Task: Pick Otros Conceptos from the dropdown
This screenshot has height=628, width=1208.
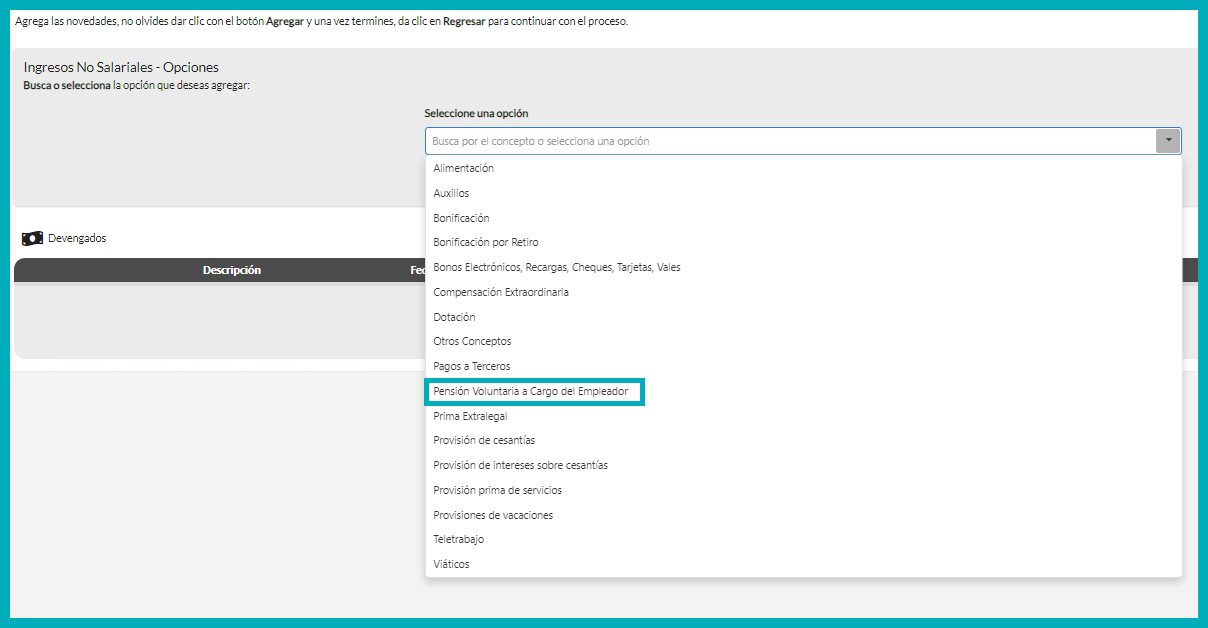Action: pyautogui.click(x=803, y=341)
